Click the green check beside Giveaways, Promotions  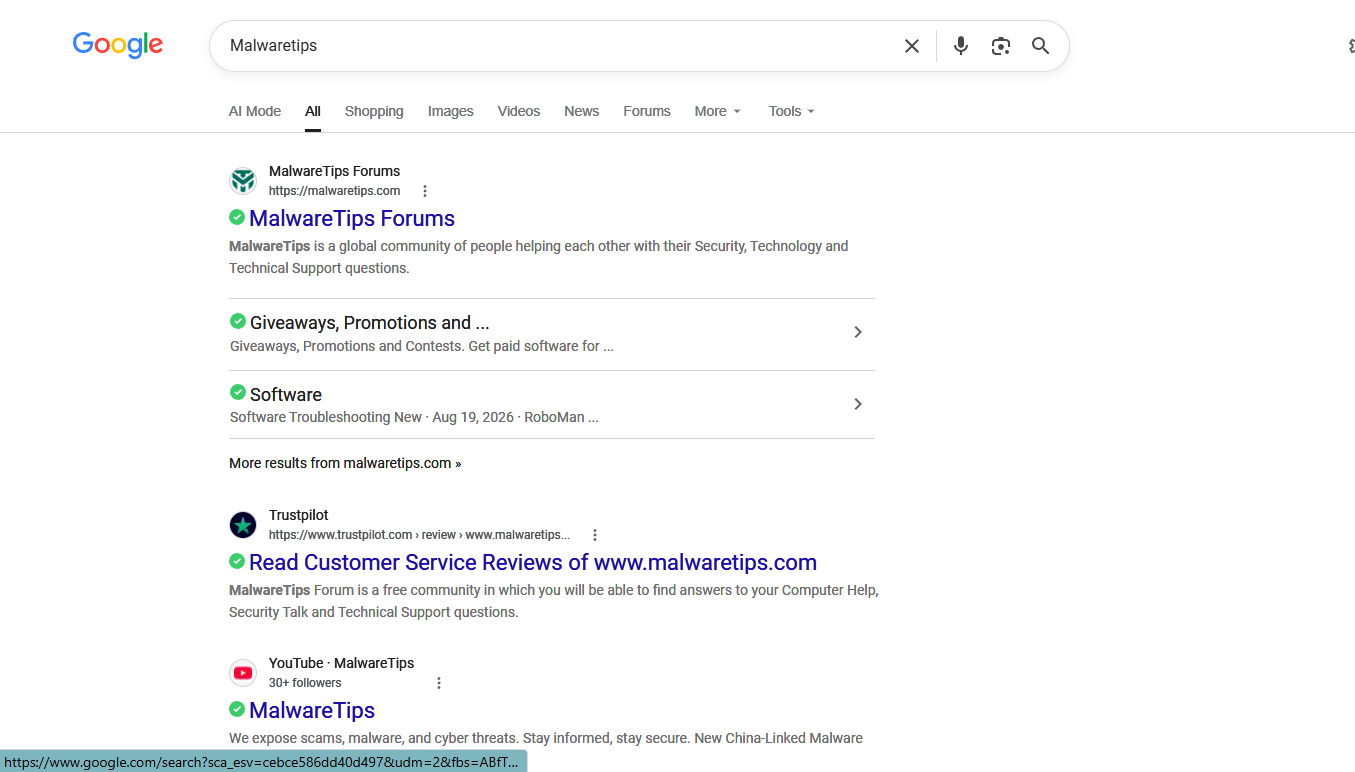click(238, 321)
